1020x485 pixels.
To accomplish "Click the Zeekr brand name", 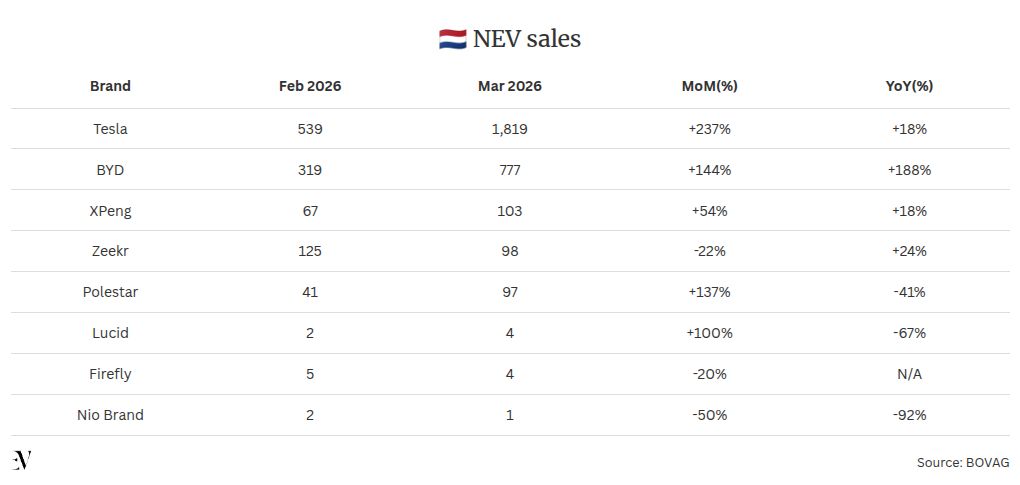I will pyautogui.click(x=110, y=251).
